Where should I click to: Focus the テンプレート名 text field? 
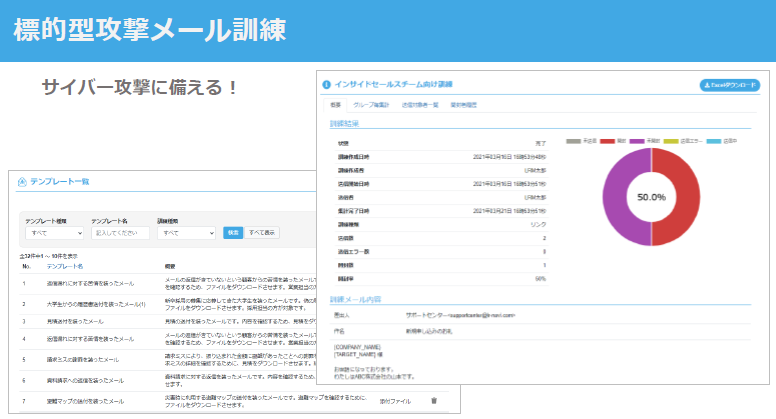point(119,233)
